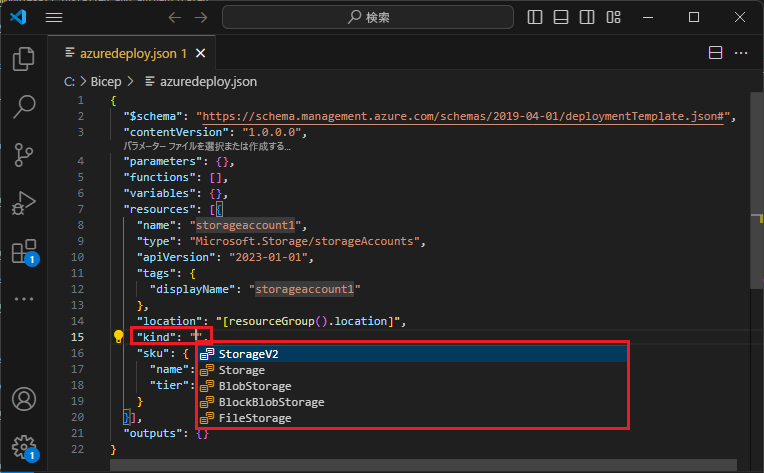Click the "resources" key on line 7
This screenshot has width=764, height=473.
pyautogui.click(x=159, y=209)
